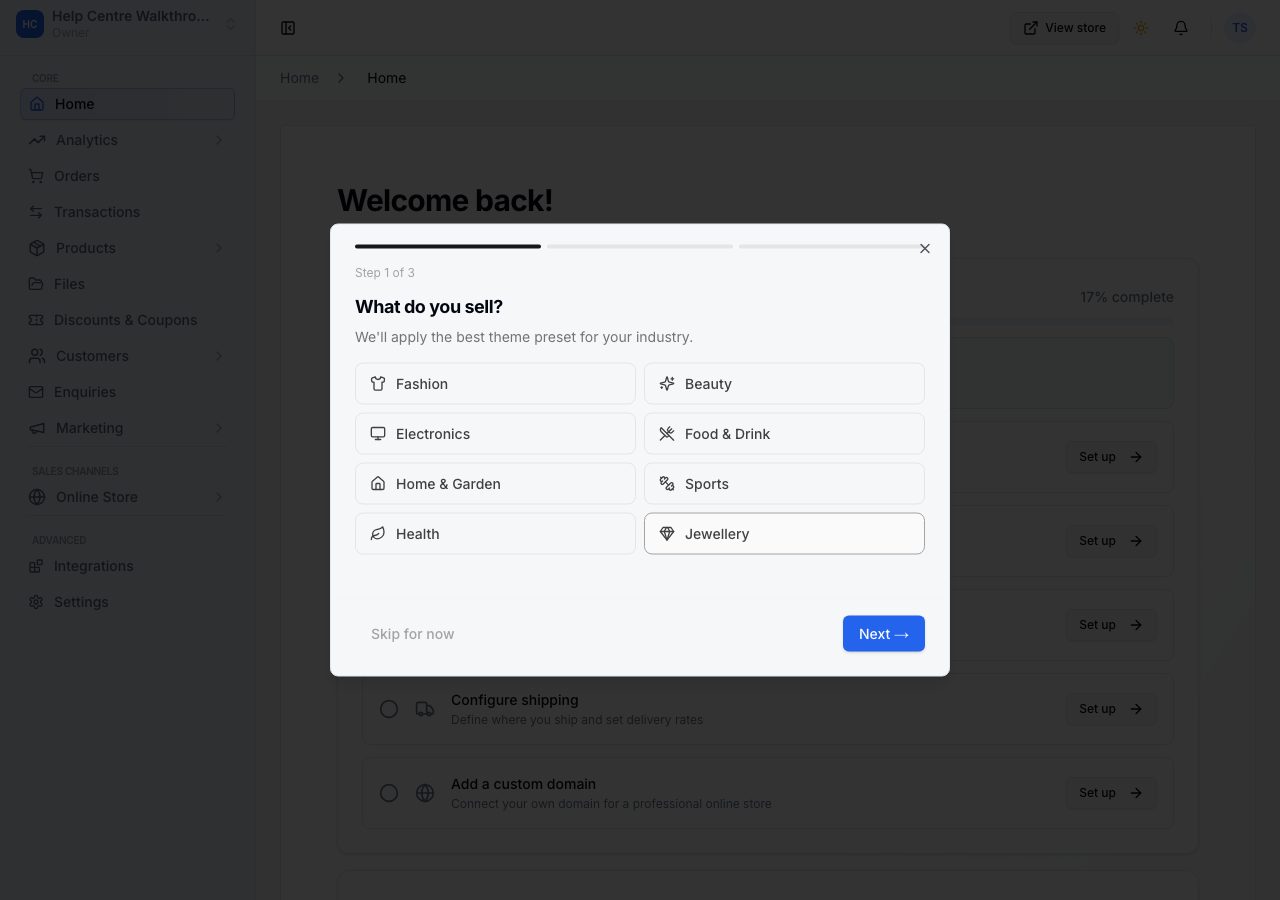Image resolution: width=1280 pixels, height=900 pixels.
Task: Click Set up for Configure shipping
Action: pos(1111,709)
